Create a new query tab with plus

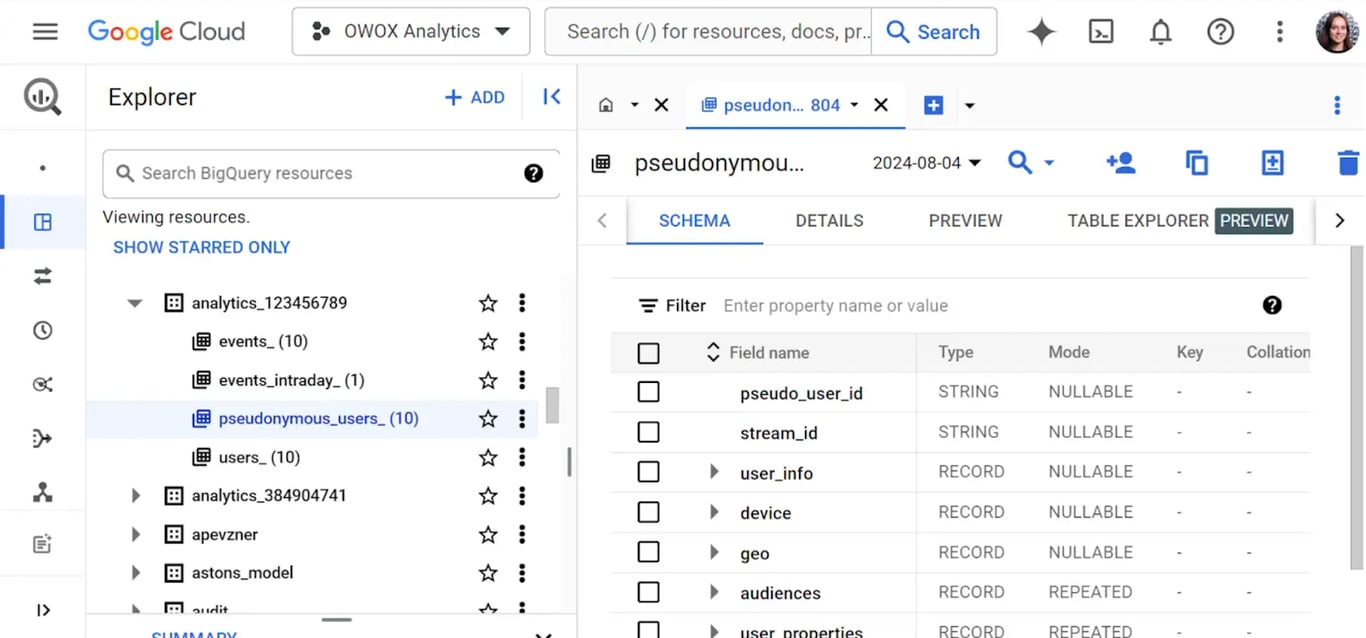tap(933, 105)
